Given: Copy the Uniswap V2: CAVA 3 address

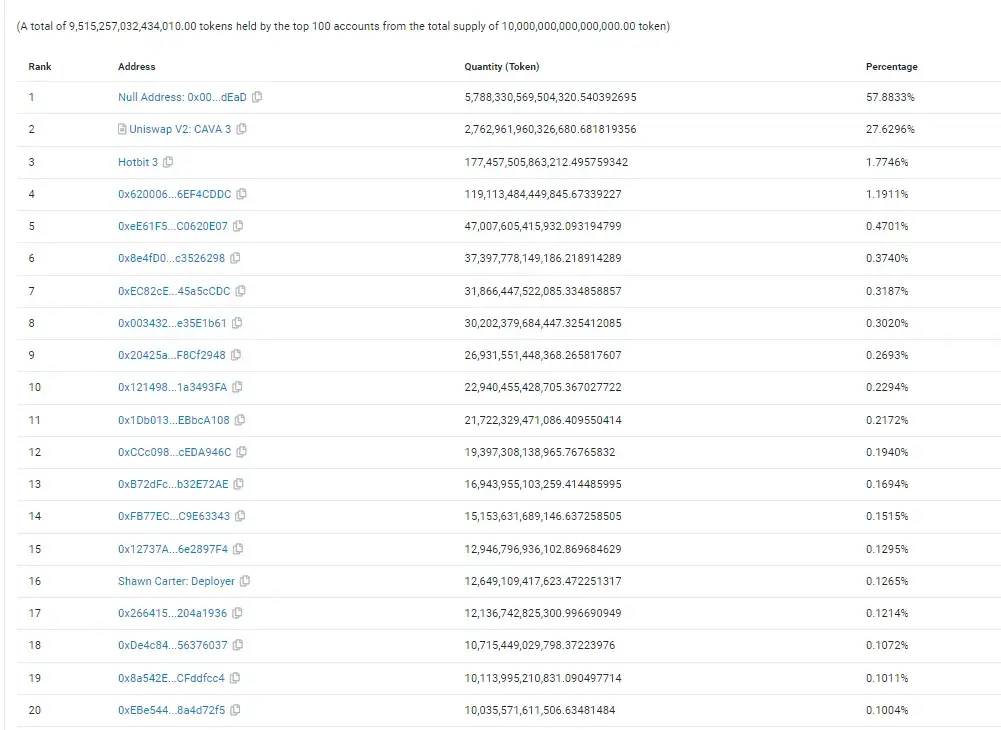Looking at the screenshot, I should [241, 129].
